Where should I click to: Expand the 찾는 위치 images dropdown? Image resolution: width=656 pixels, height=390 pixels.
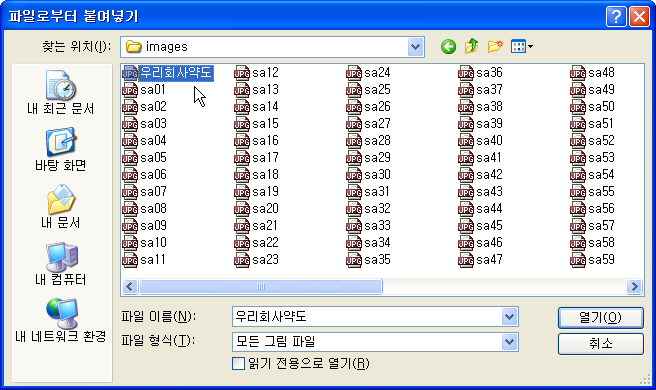point(415,47)
